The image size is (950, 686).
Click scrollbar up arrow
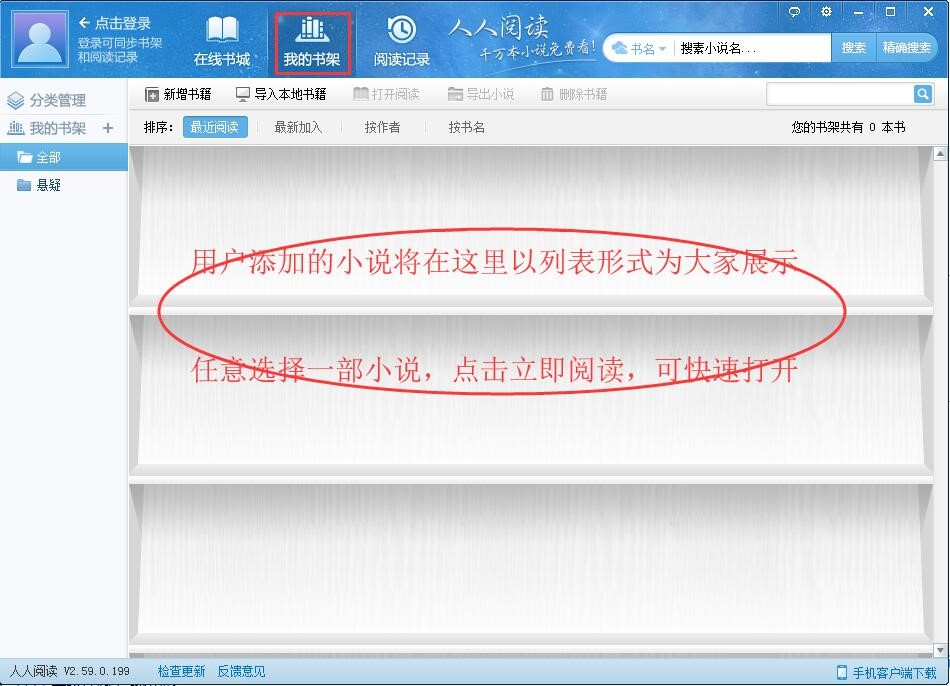point(940,153)
